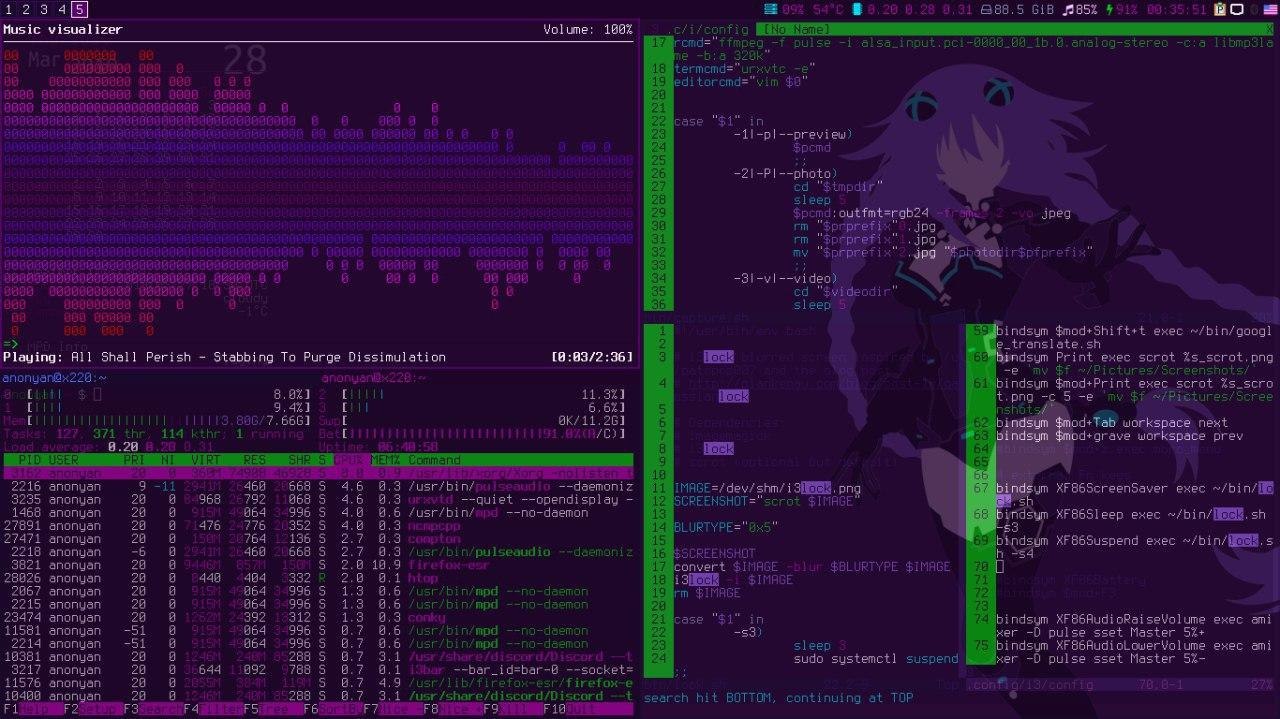Screen dimensions: 1280x719
Task: Click the green battery bolt icon
Action: tap(1107, 9)
